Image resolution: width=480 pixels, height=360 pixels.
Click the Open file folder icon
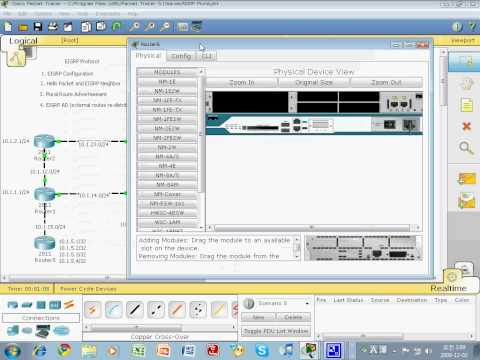[23, 27]
